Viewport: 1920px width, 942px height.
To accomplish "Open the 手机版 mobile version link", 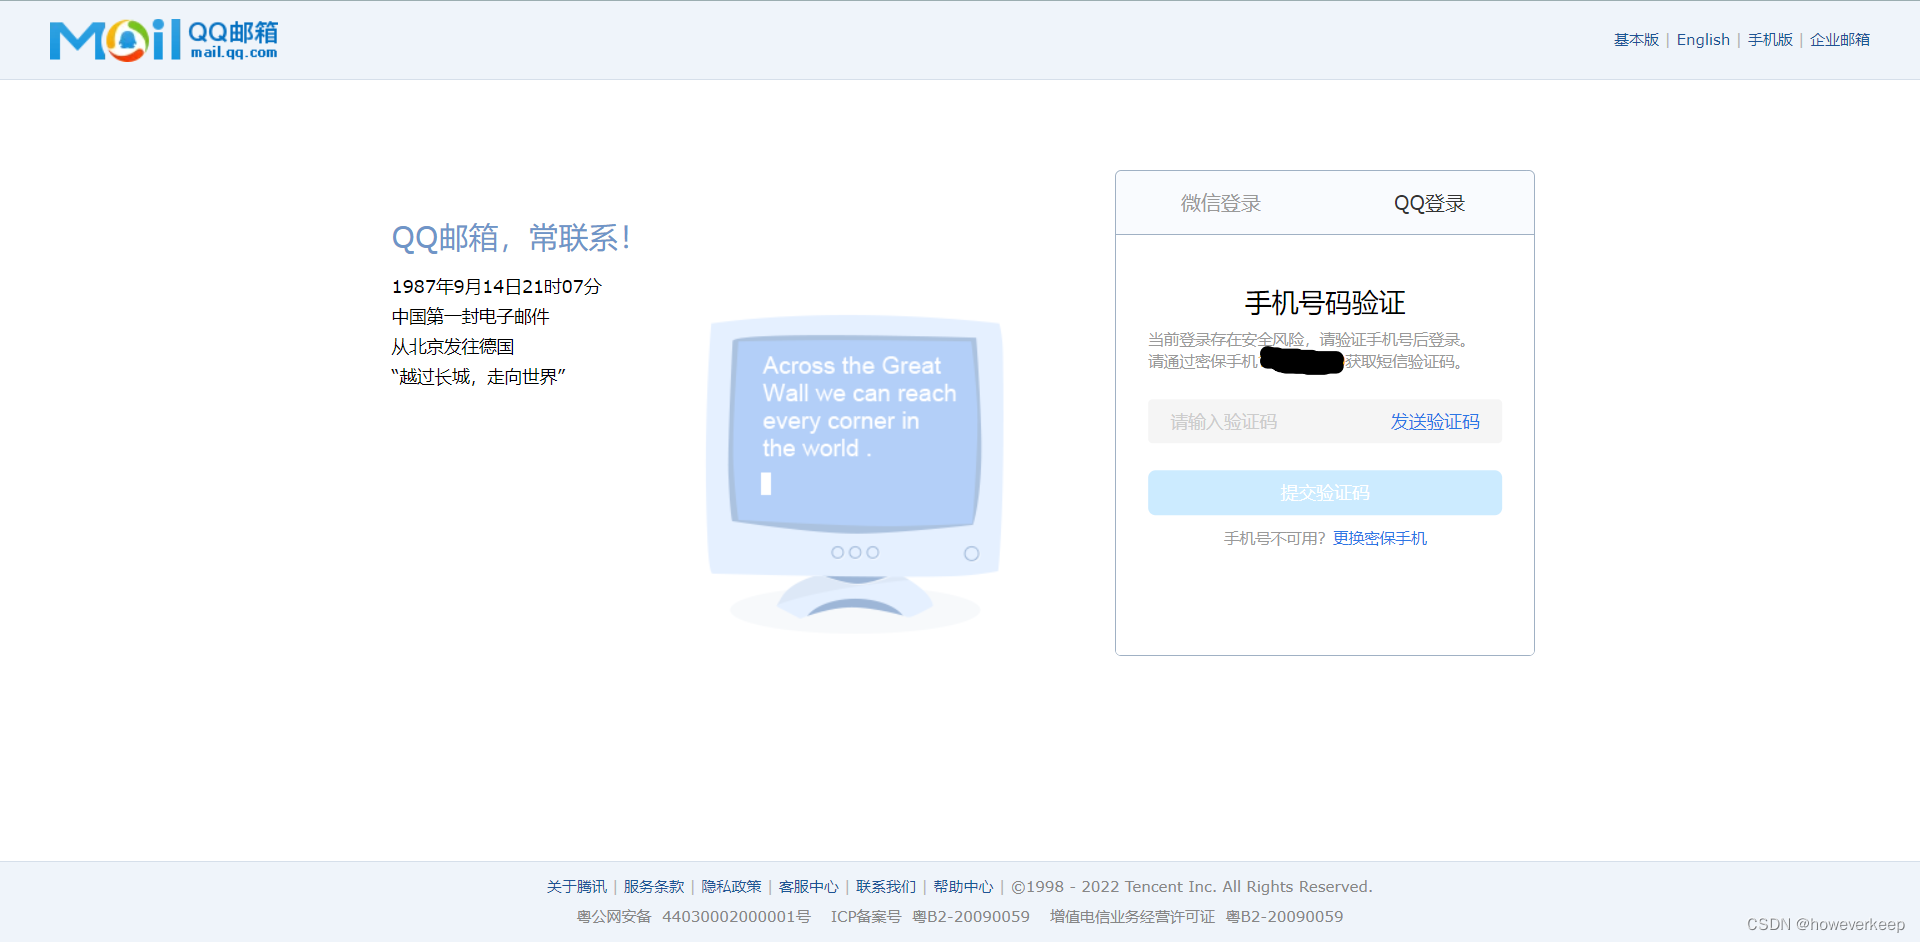I will click(x=1770, y=40).
